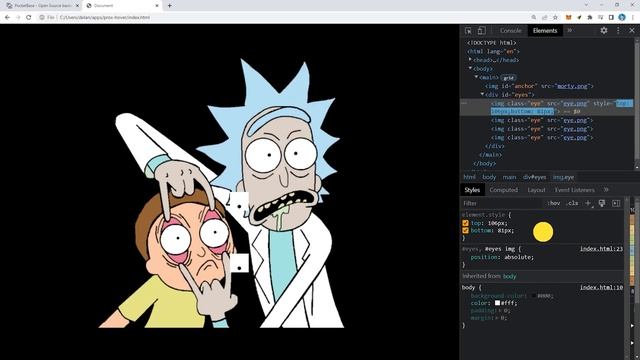Select the closing main tag row
640x360 pixels.
tap(490, 155)
